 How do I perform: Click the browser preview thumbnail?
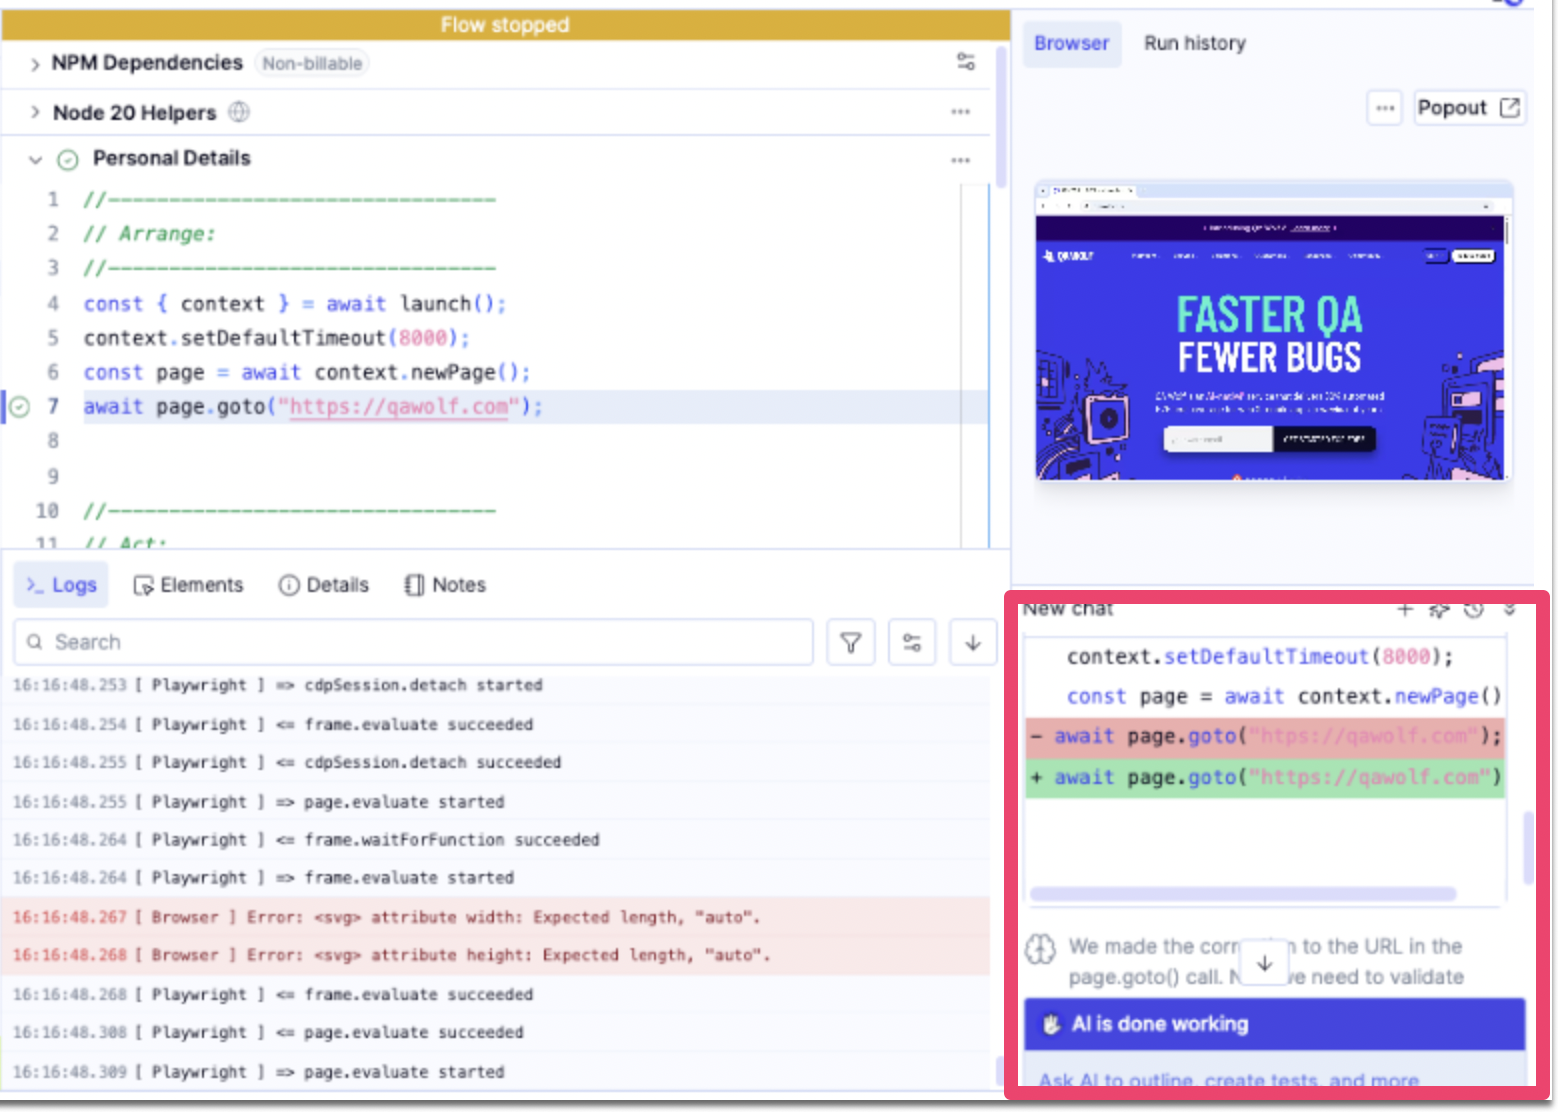[1272, 331]
